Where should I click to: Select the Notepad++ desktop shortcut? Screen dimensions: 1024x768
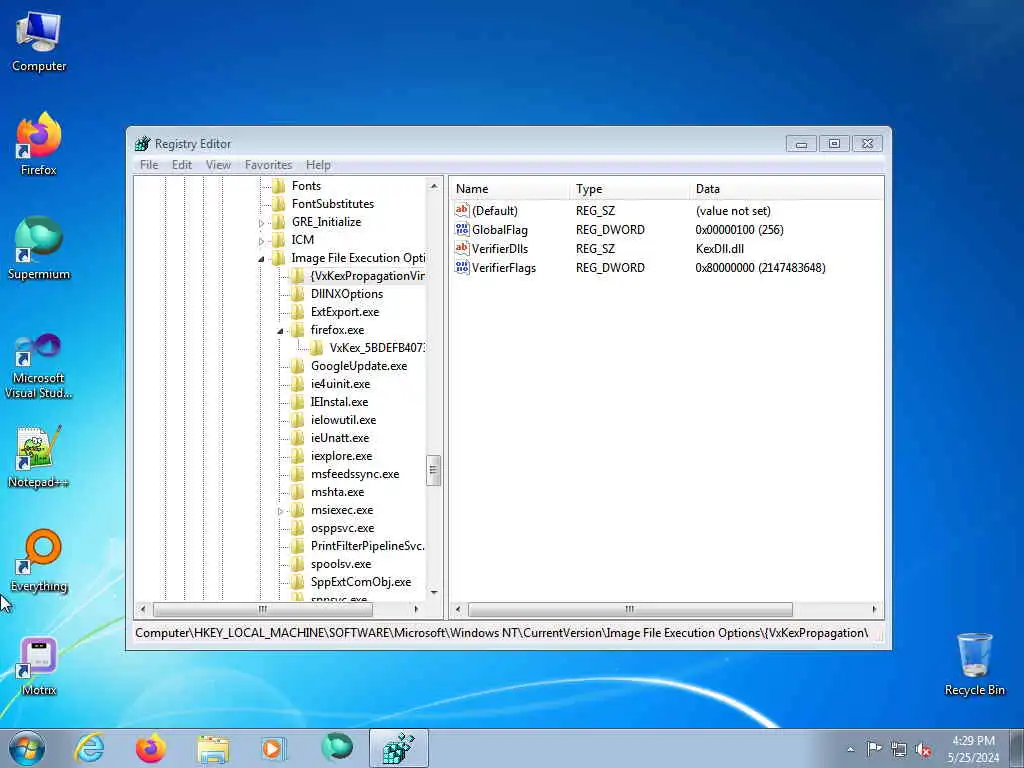(39, 456)
